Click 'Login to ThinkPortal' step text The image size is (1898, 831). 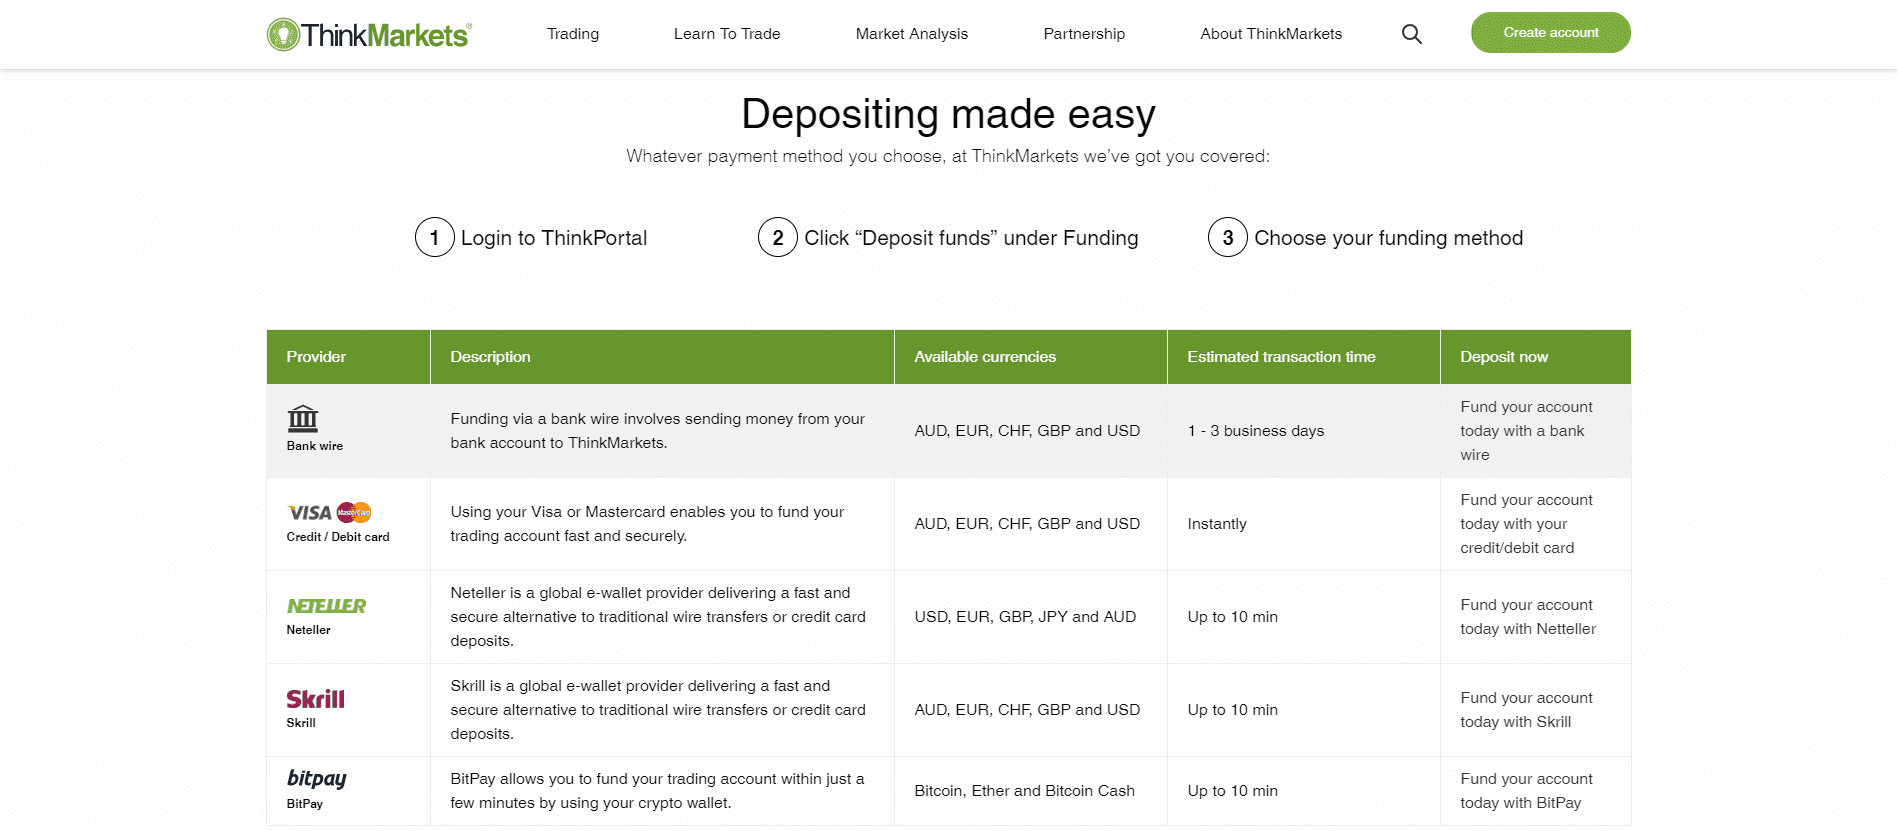[x=554, y=238]
